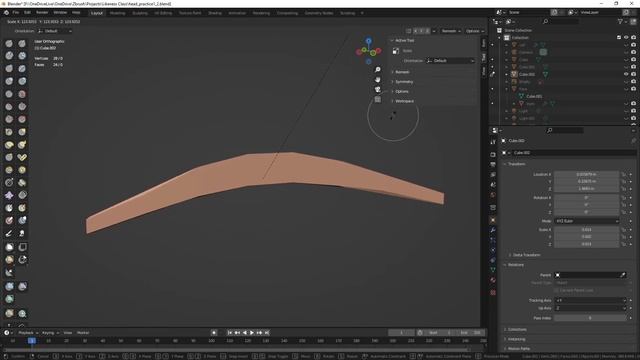The height and width of the screenshot is (360, 640).
Task: Open the timeline Keying menu
Action: [50, 333]
